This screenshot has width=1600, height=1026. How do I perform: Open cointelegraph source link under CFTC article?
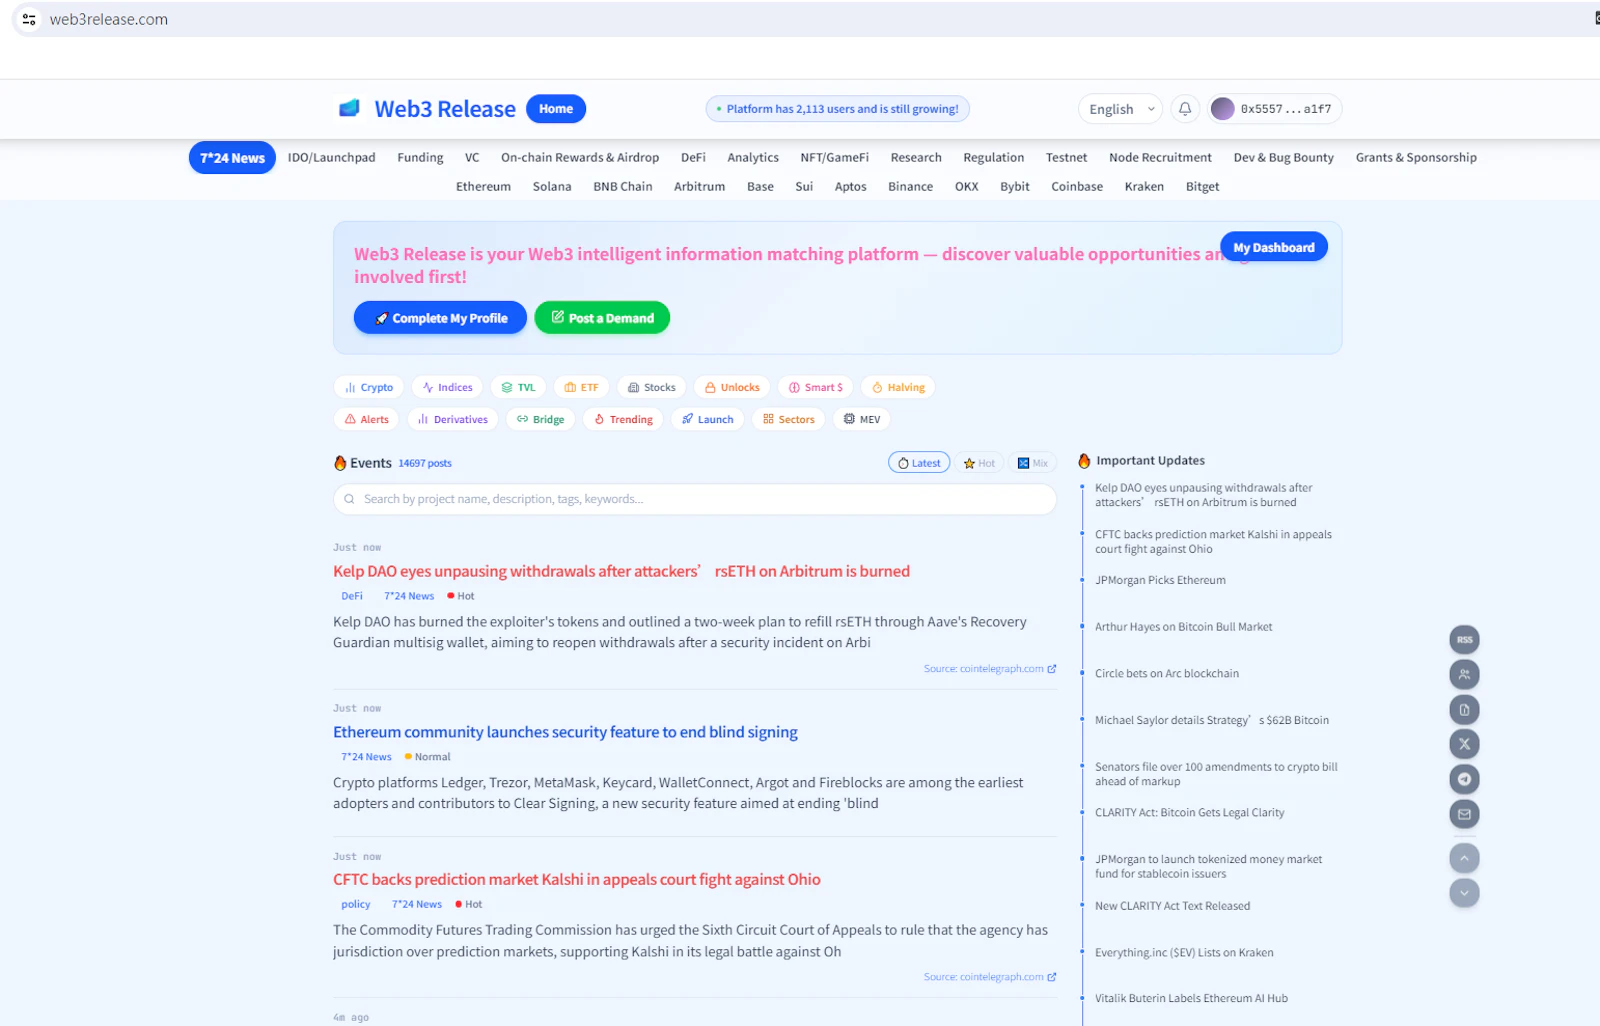[990, 977]
